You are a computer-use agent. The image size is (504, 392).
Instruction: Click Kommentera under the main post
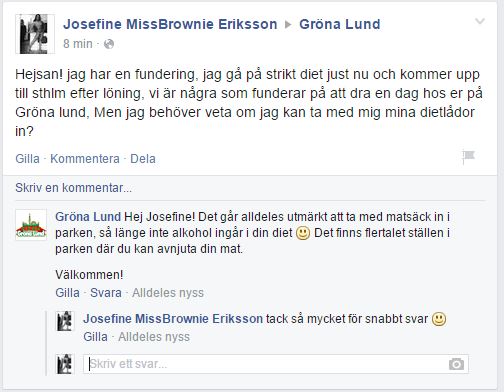[85, 159]
